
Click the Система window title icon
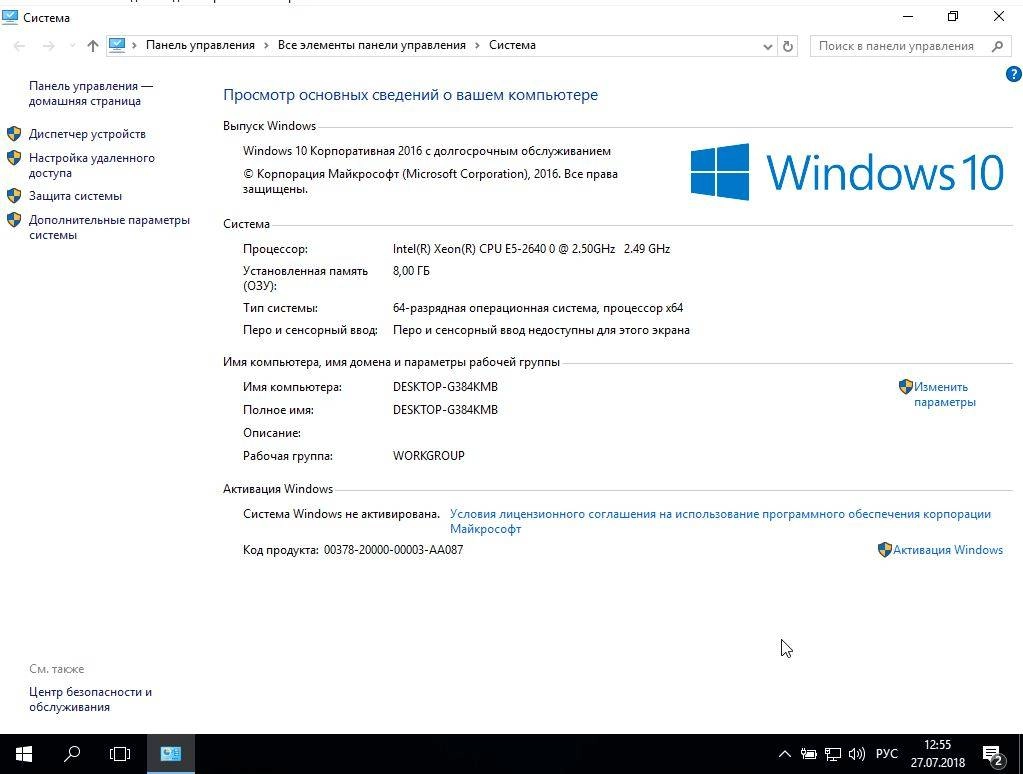coord(10,18)
